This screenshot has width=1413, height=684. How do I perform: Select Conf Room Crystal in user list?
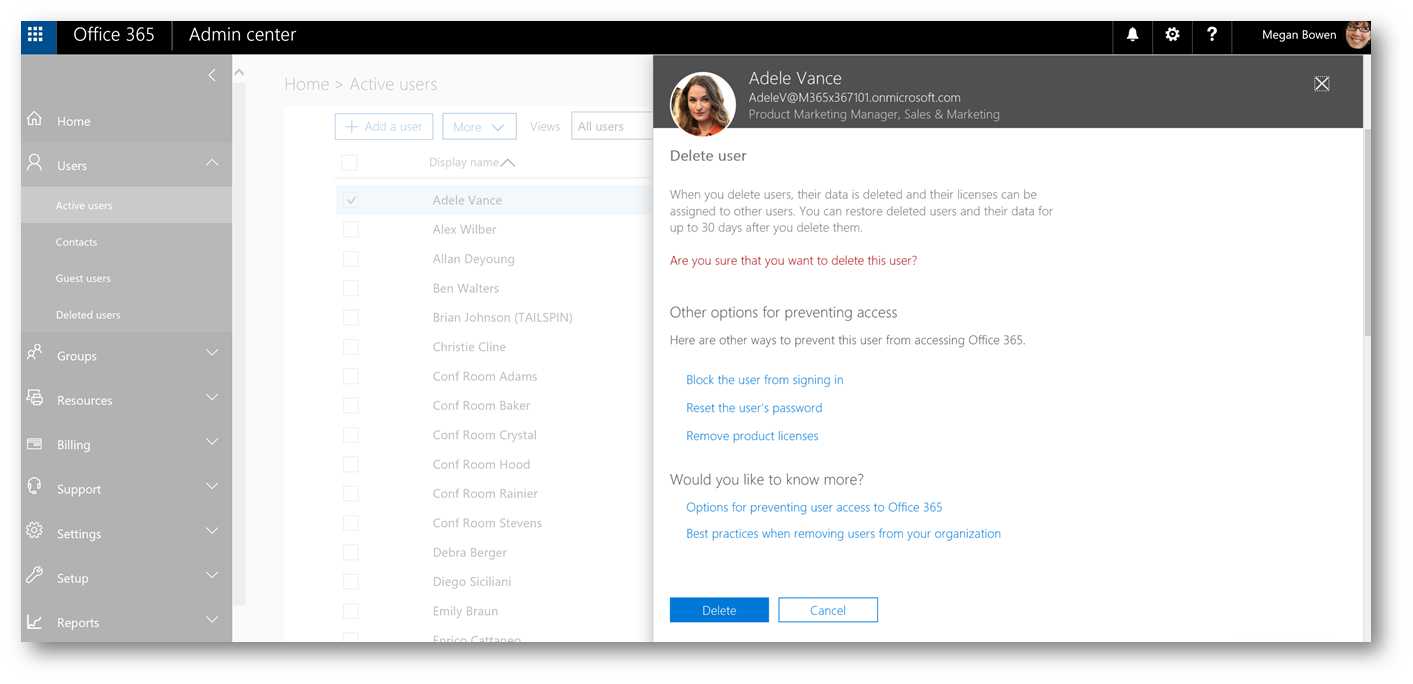(x=484, y=435)
